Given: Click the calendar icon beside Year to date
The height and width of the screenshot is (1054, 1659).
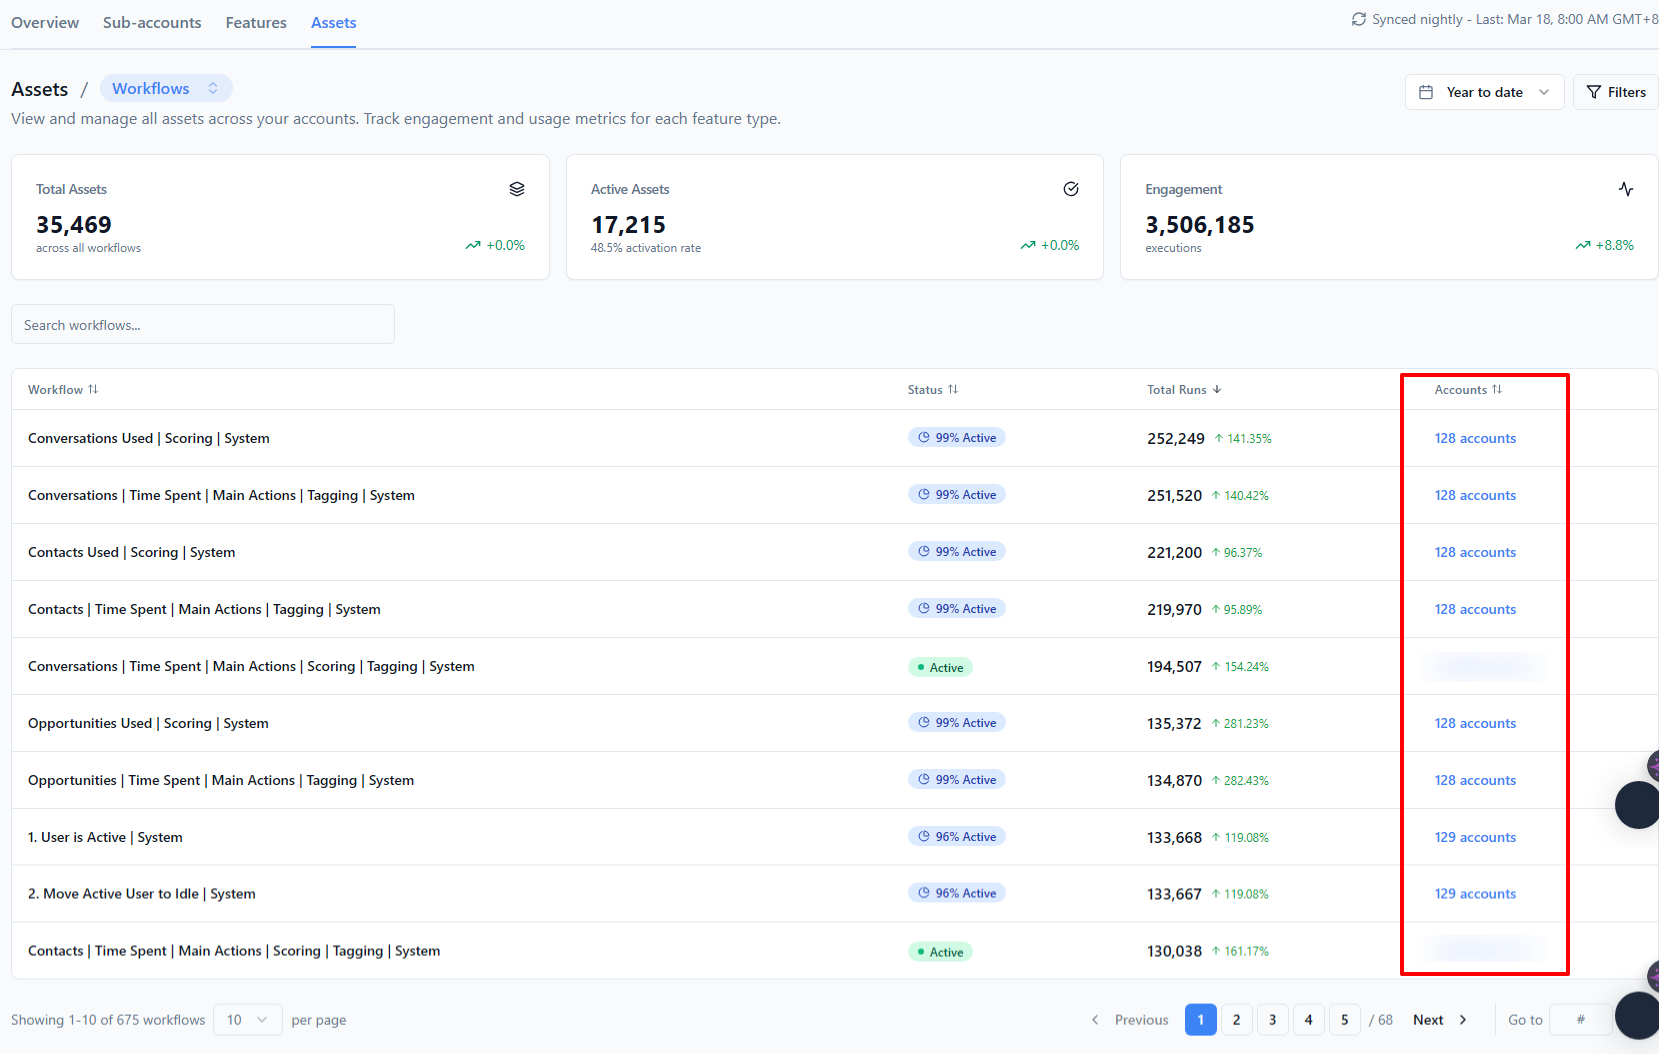Looking at the screenshot, I should [x=1426, y=92].
